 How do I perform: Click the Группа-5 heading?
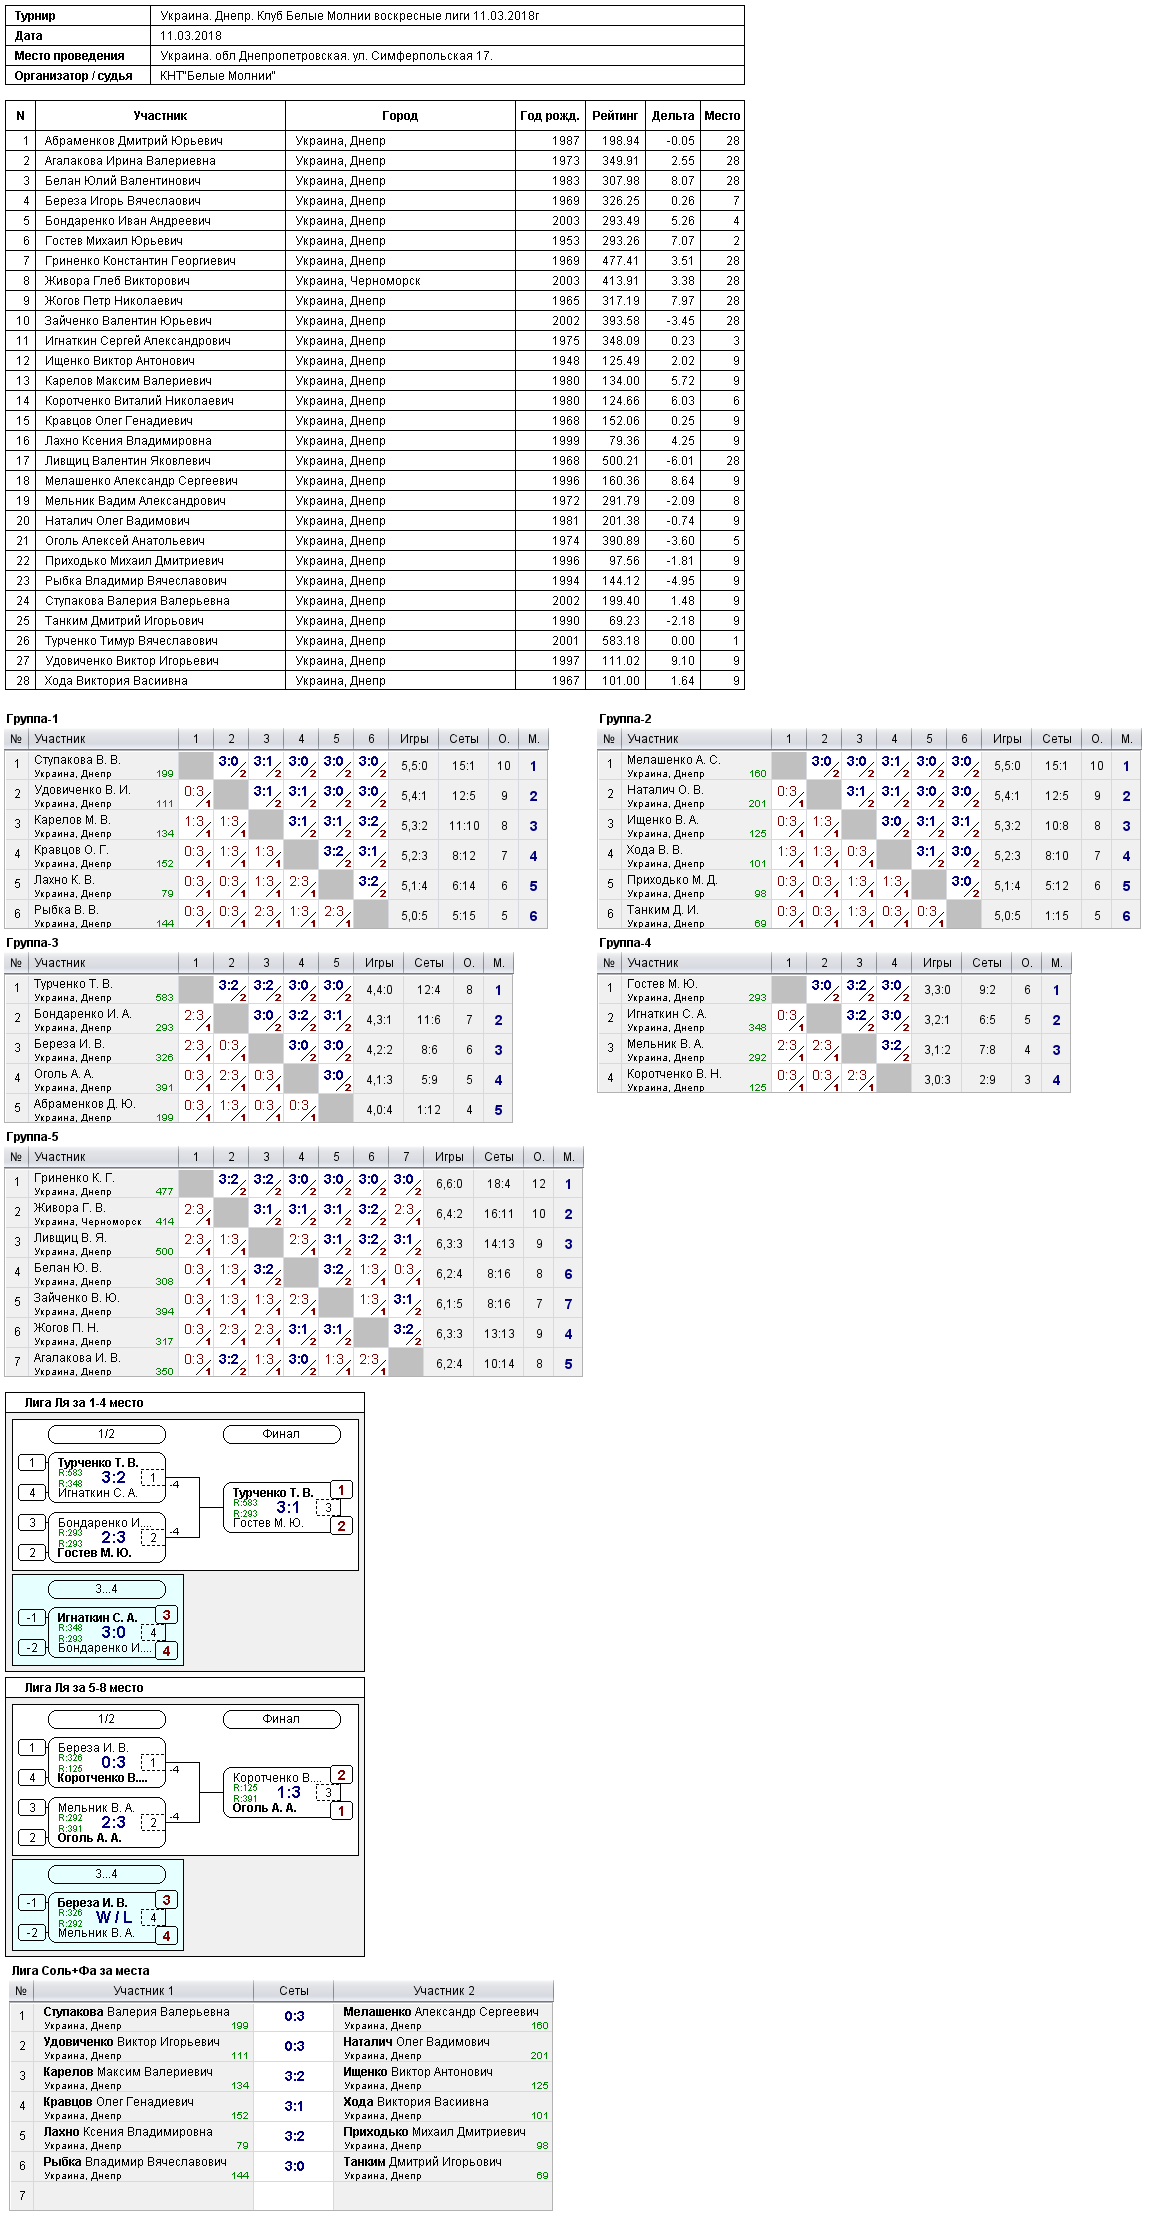pyautogui.click(x=32, y=1137)
